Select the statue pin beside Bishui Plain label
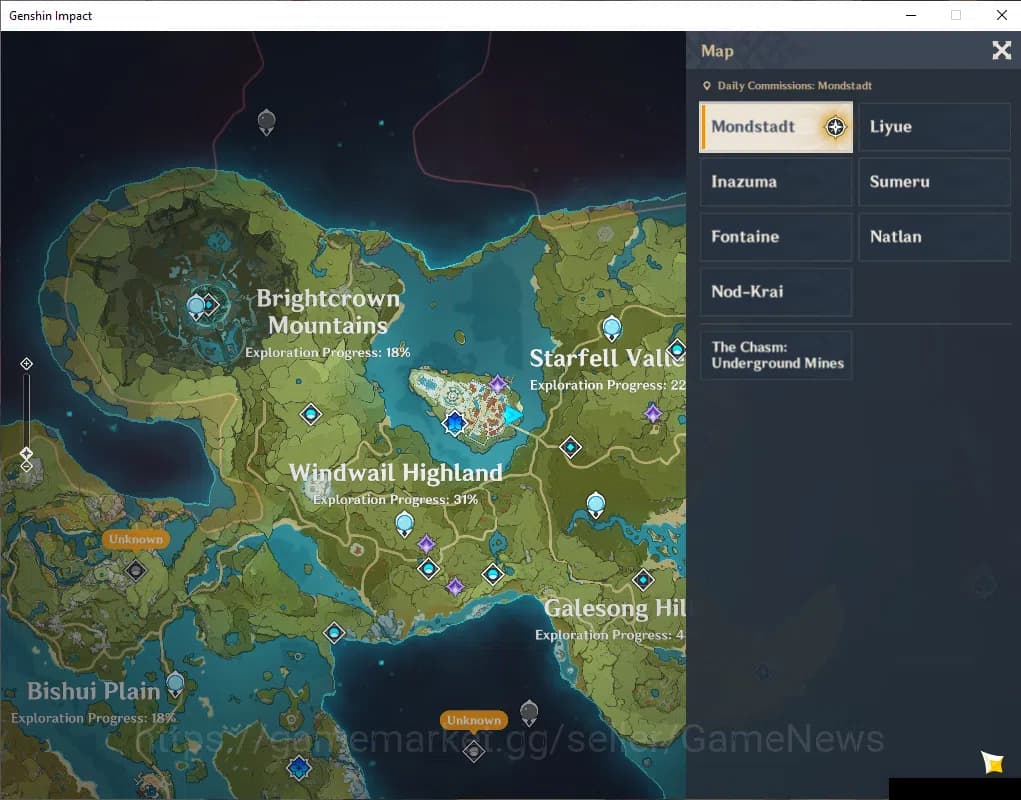This screenshot has height=800, width=1021. tap(175, 685)
